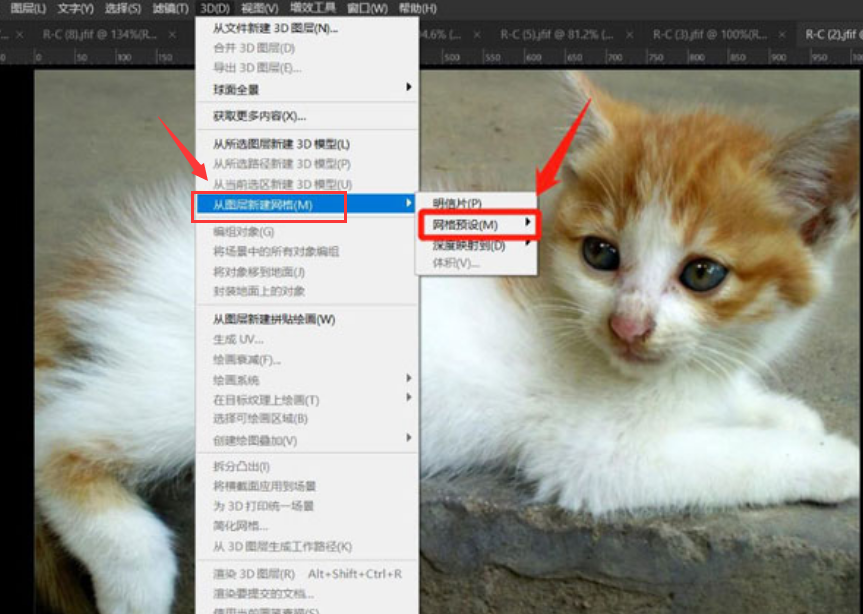Open the 滤镜(T) menu
Image resolution: width=863 pixels, height=614 pixels.
[170, 8]
